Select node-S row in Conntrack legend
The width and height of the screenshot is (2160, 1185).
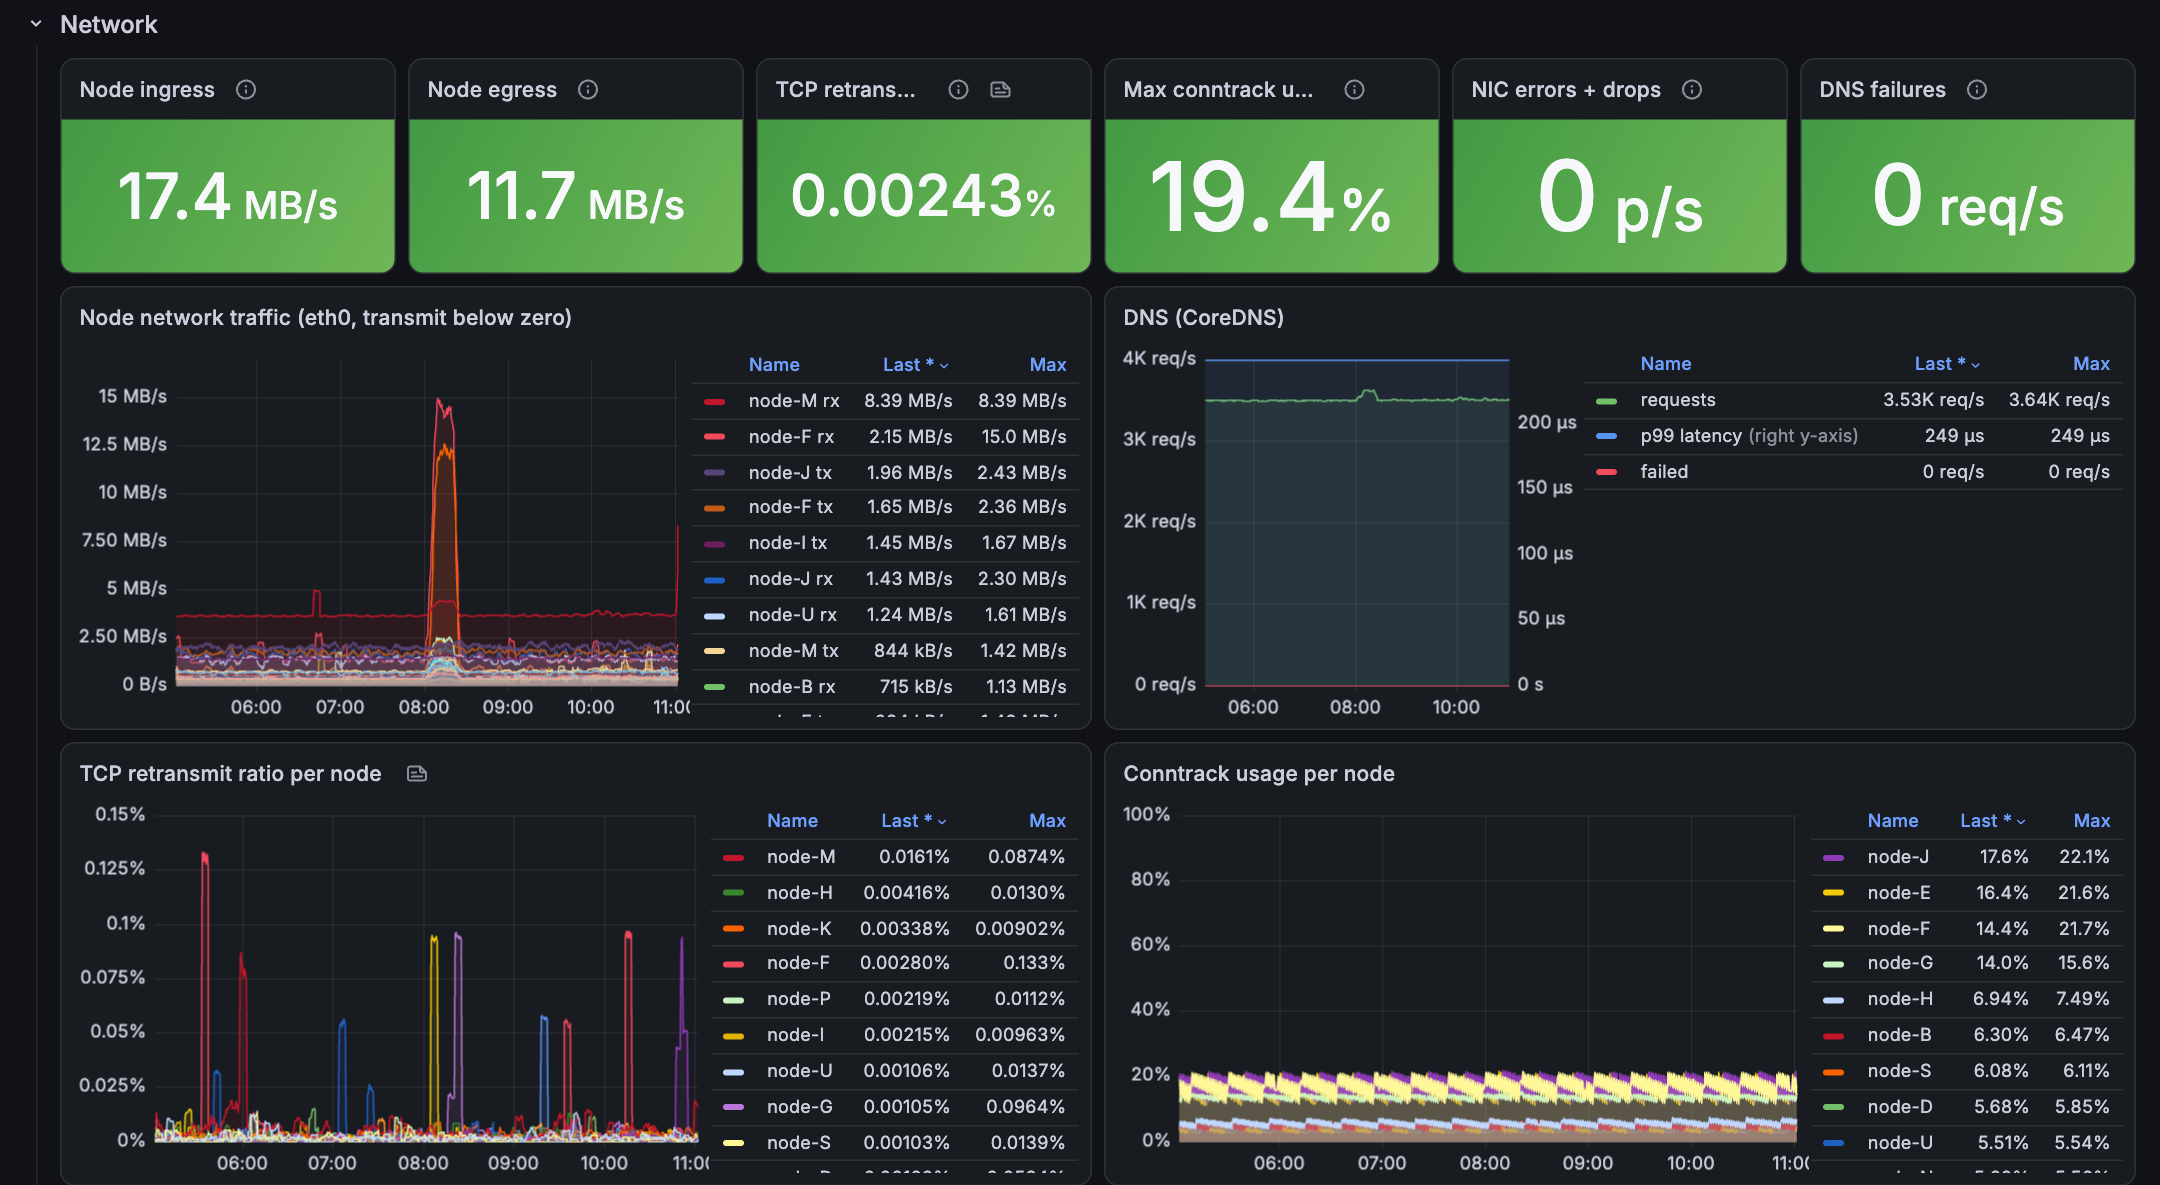coord(1966,1071)
